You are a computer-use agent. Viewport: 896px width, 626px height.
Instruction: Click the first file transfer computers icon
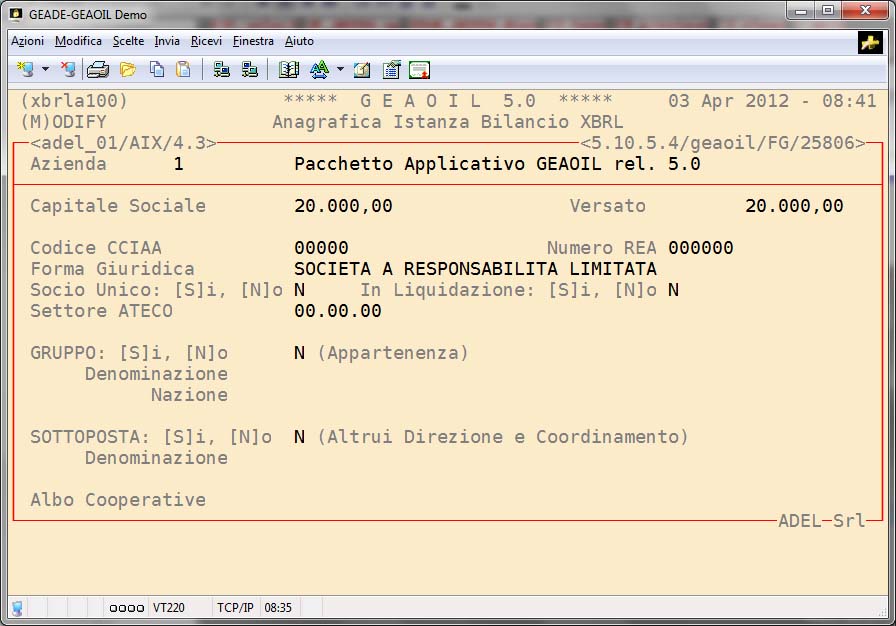tap(222, 70)
